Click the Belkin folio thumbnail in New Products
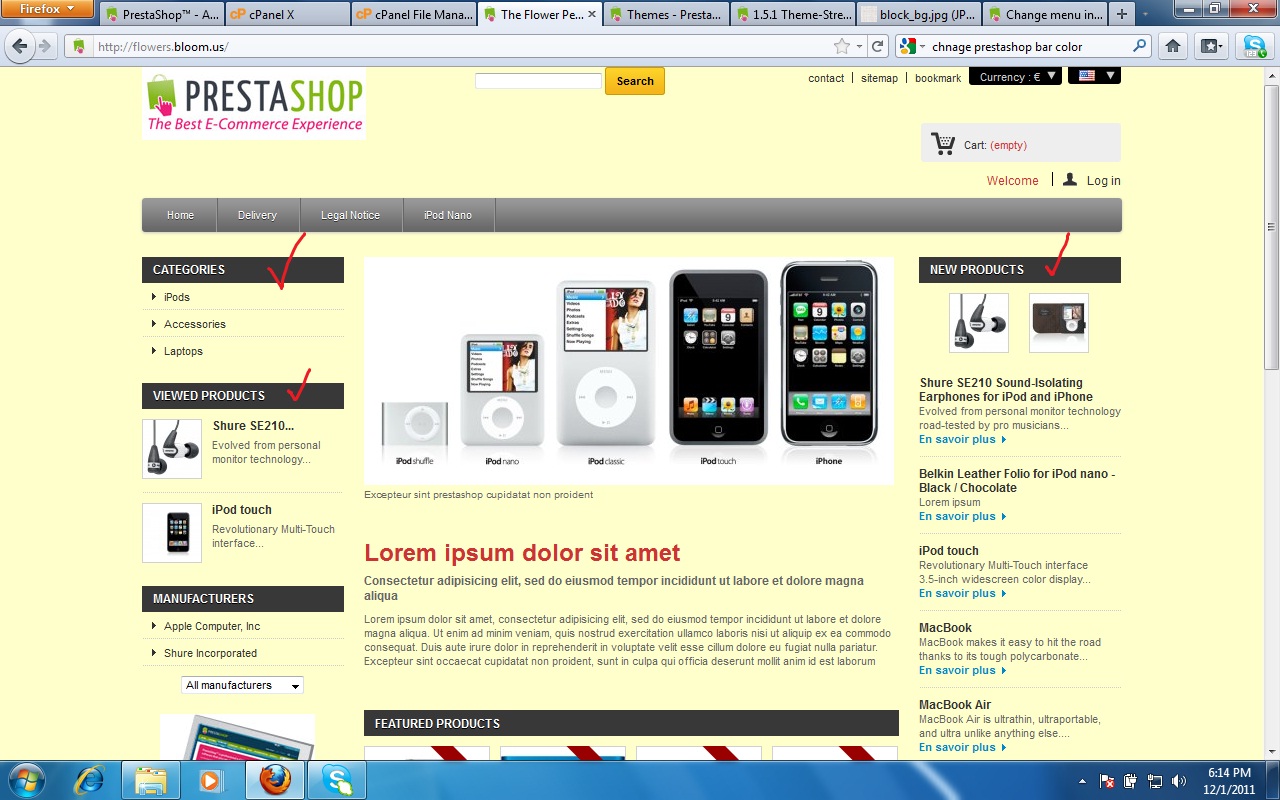Screen dimensions: 1280x800 pyautogui.click(x=1058, y=323)
